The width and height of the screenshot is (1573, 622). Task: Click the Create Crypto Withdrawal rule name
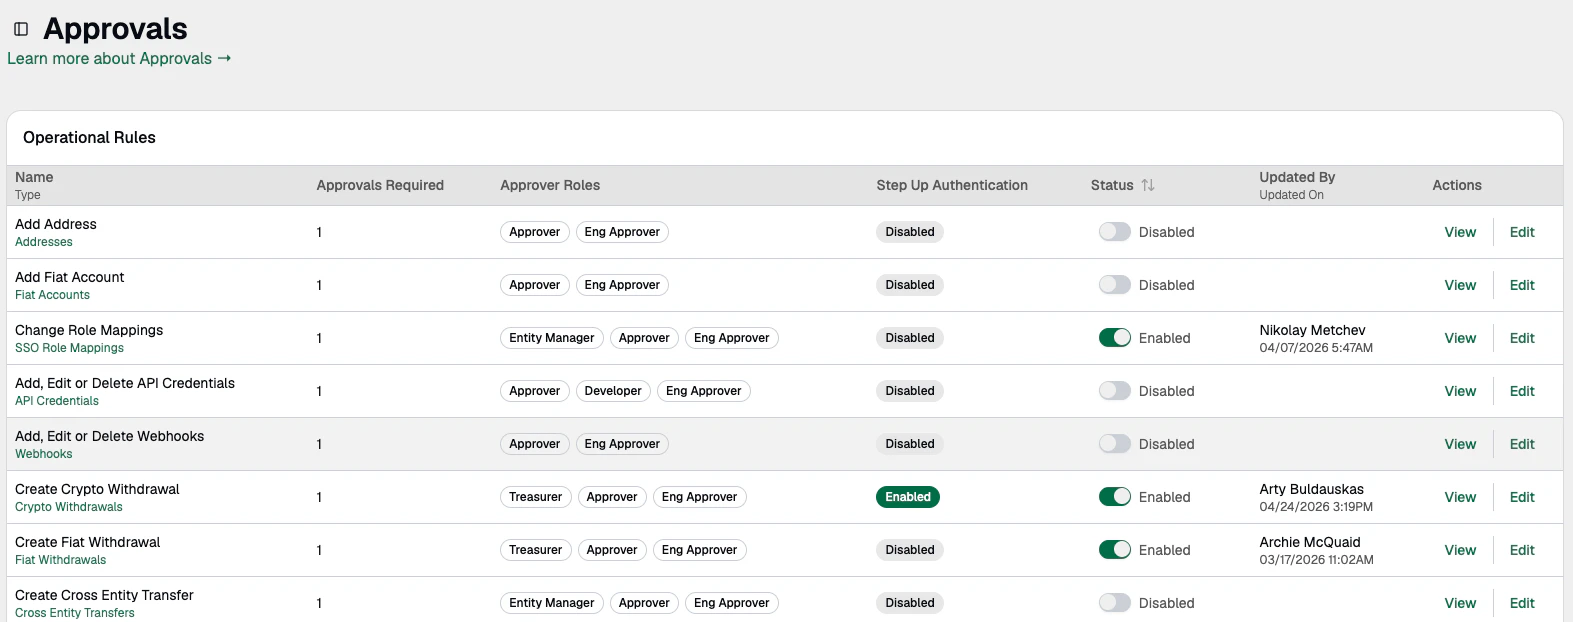97,489
